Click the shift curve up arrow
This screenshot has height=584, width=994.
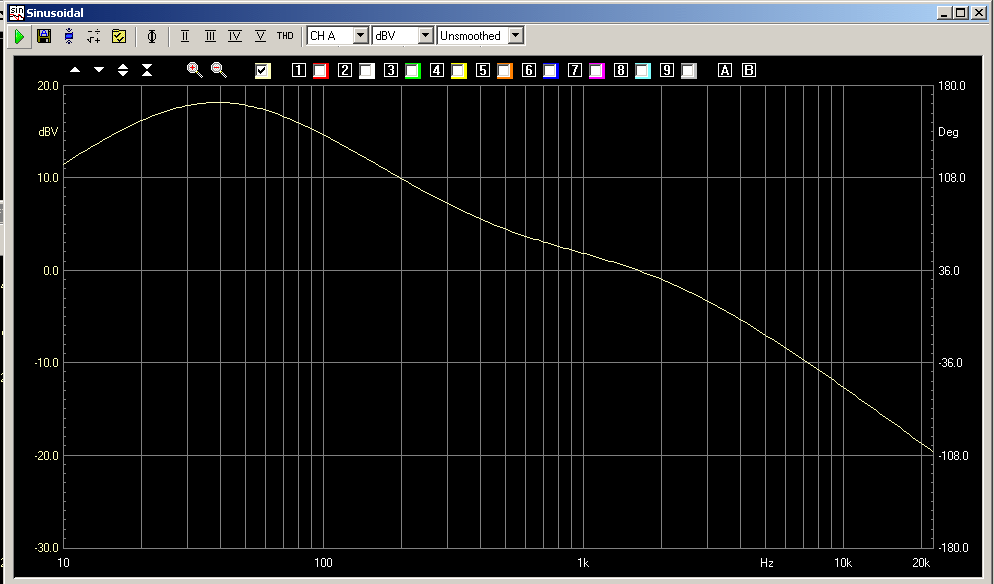(75, 70)
